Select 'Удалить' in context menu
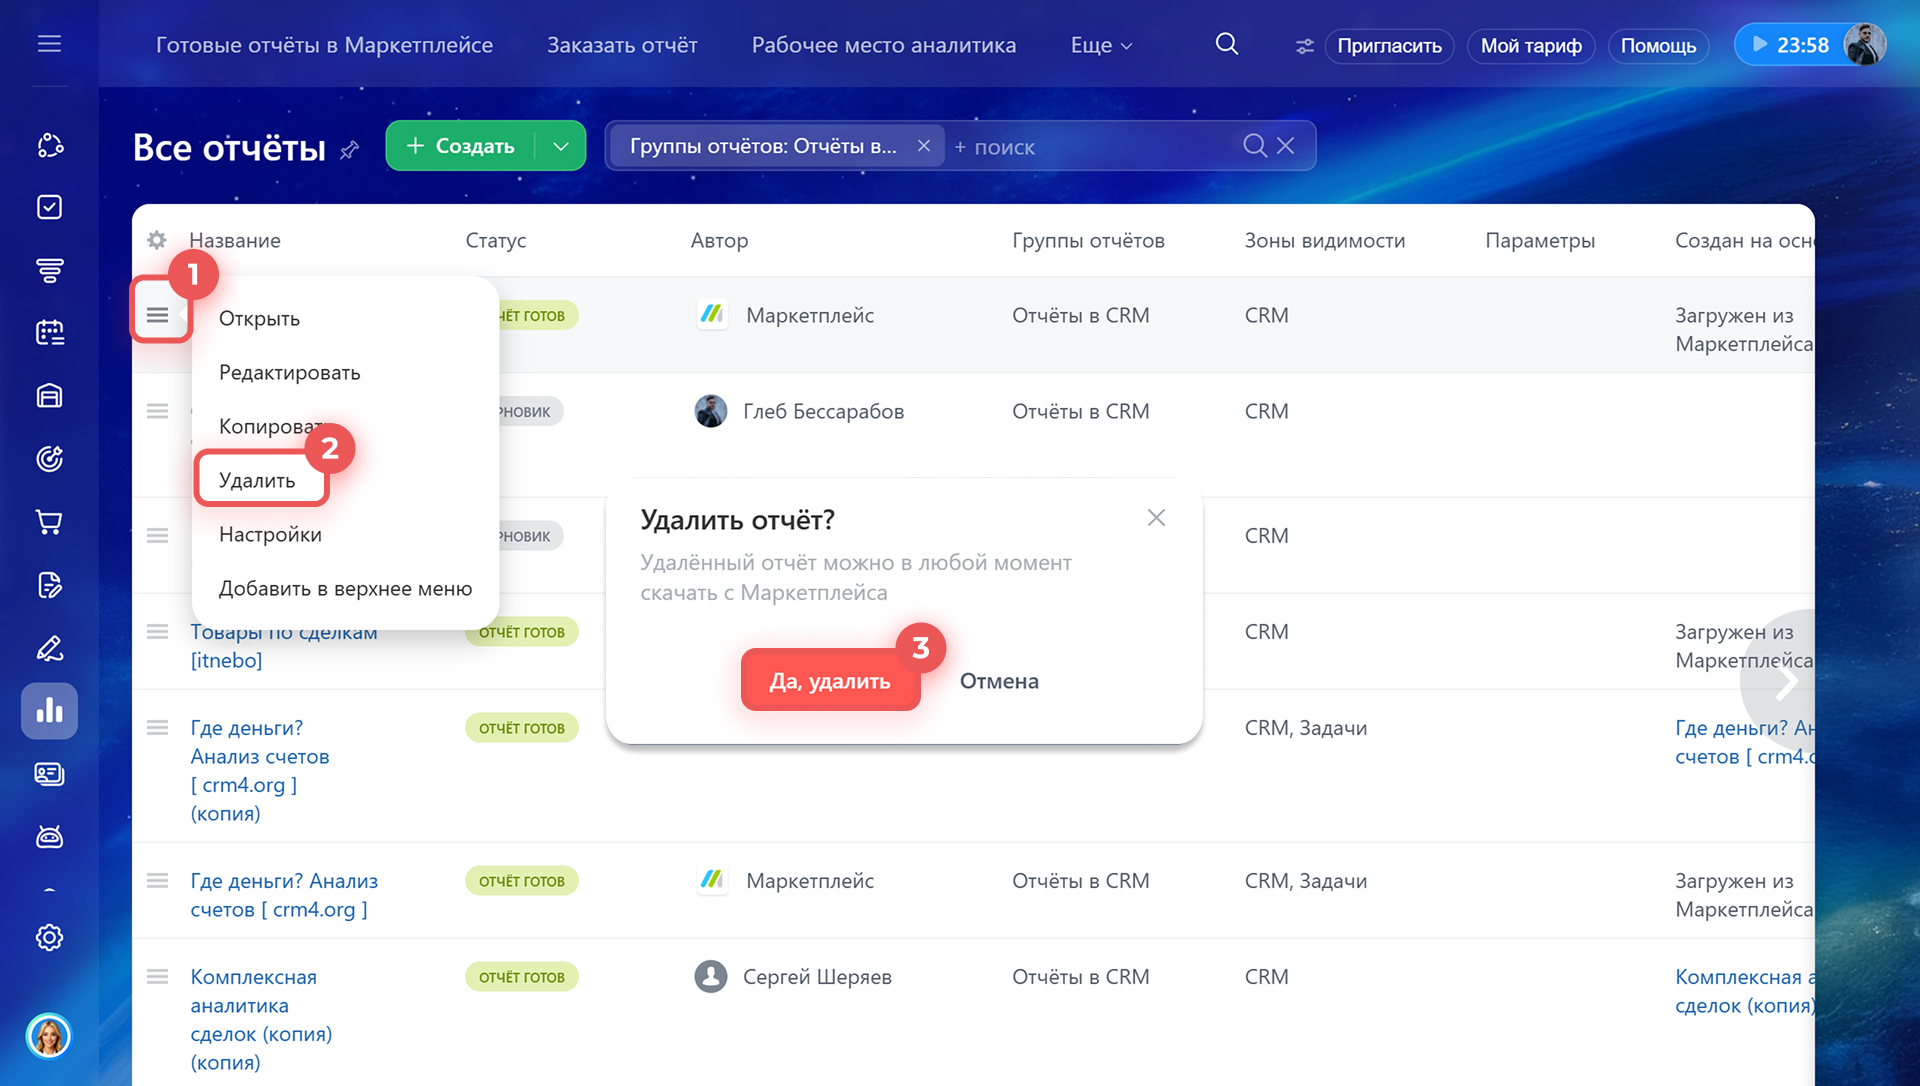 tap(258, 481)
